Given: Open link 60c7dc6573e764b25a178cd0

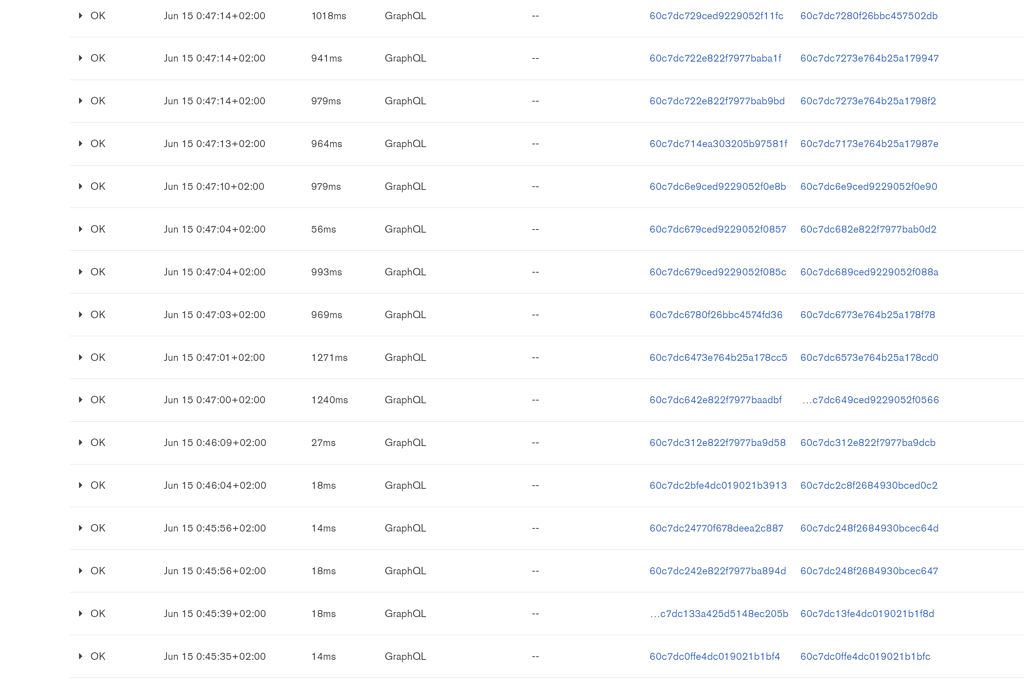Looking at the screenshot, I should [x=868, y=357].
